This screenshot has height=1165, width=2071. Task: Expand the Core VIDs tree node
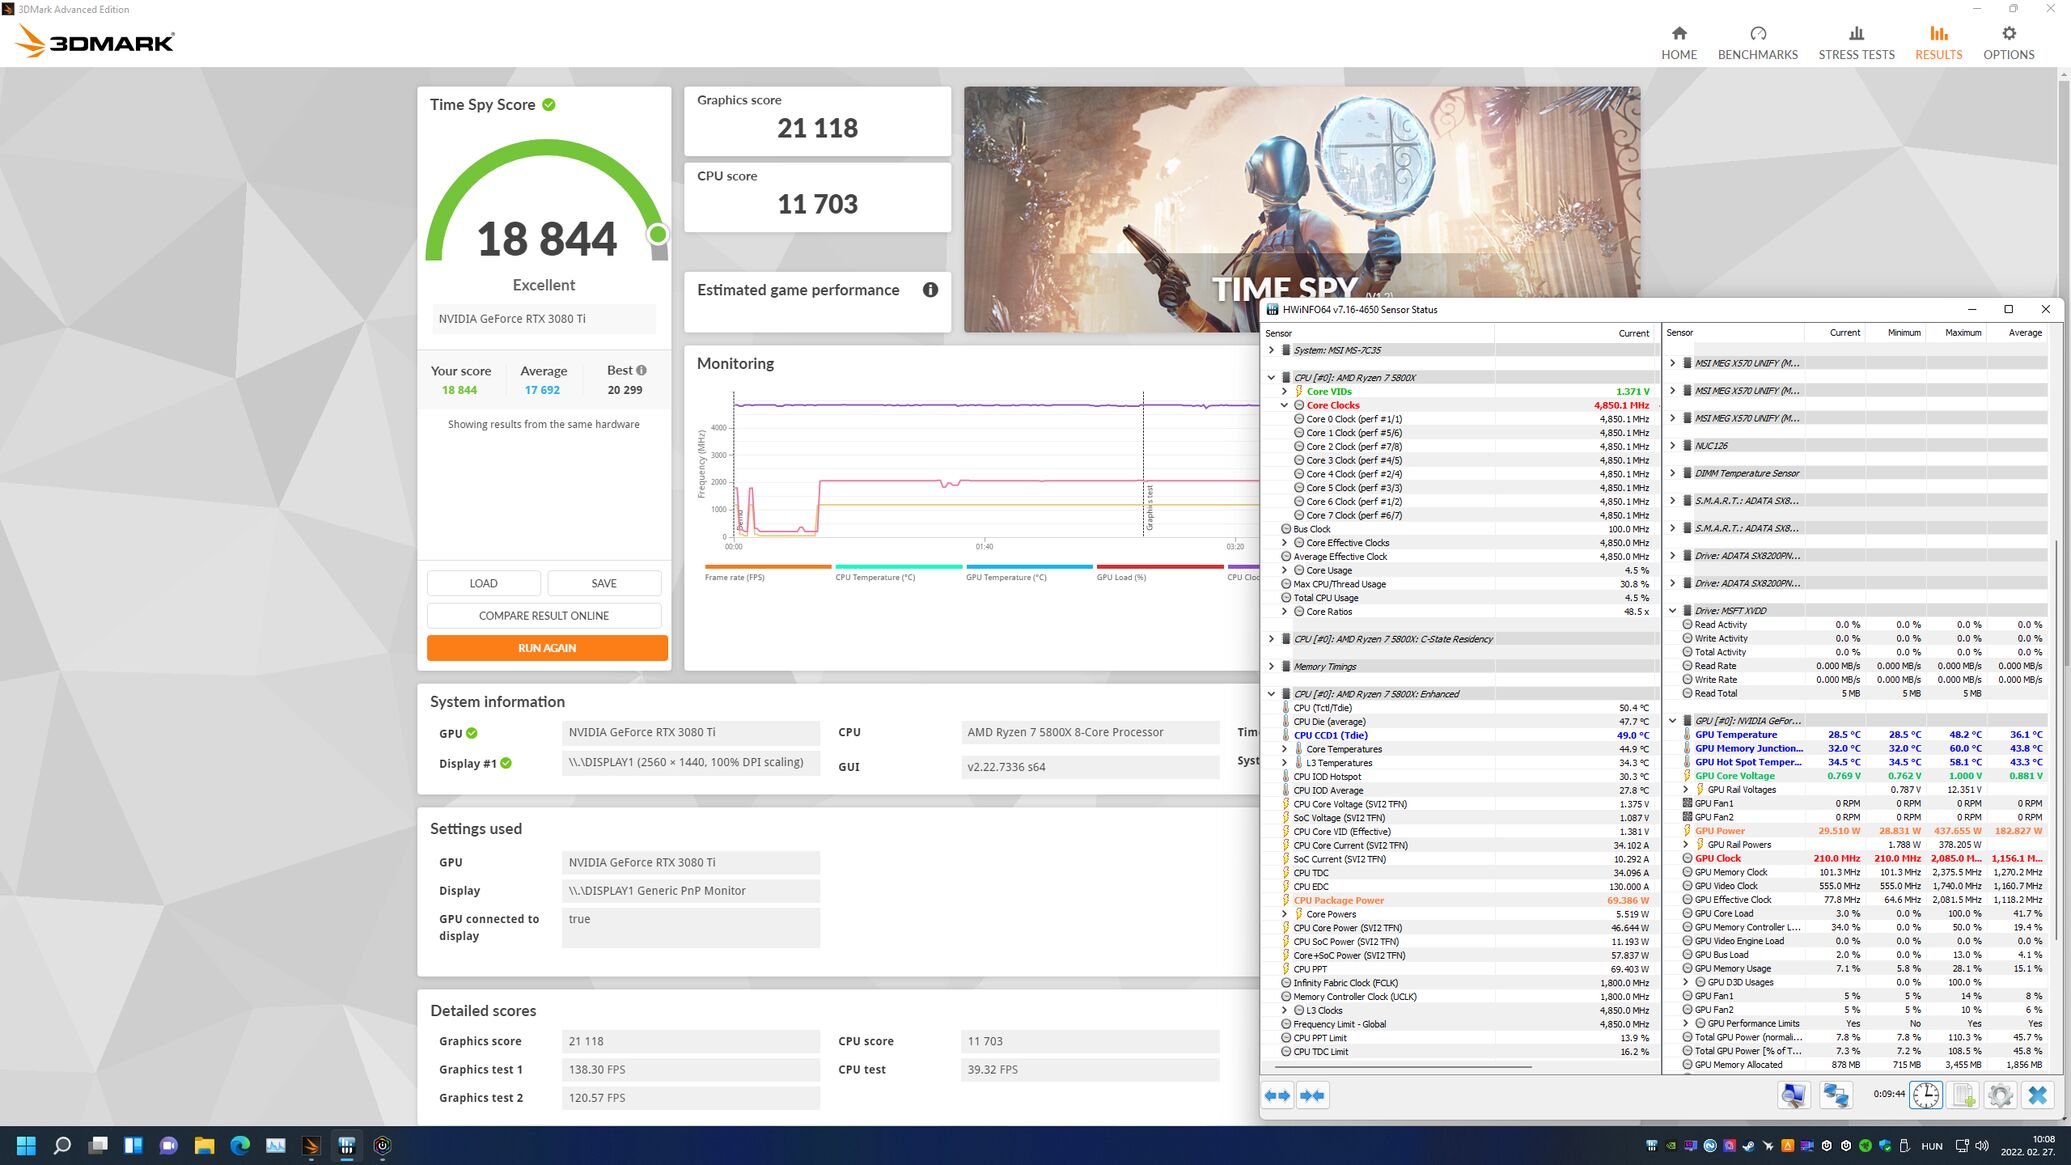[x=1285, y=392]
